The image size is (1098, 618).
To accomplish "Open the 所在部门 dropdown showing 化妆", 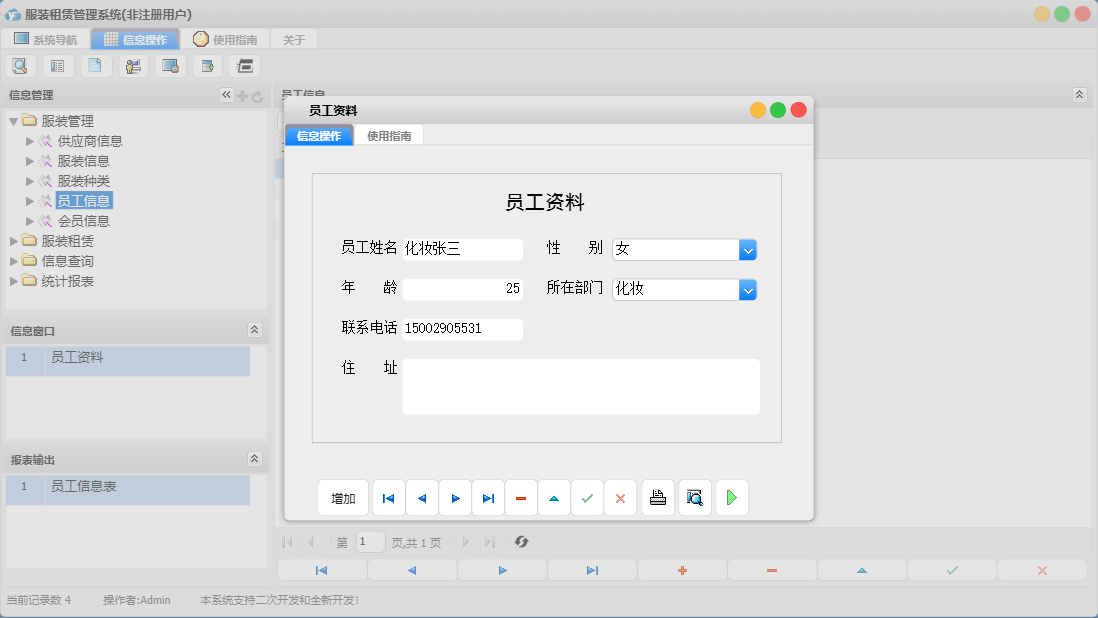I will pos(748,289).
